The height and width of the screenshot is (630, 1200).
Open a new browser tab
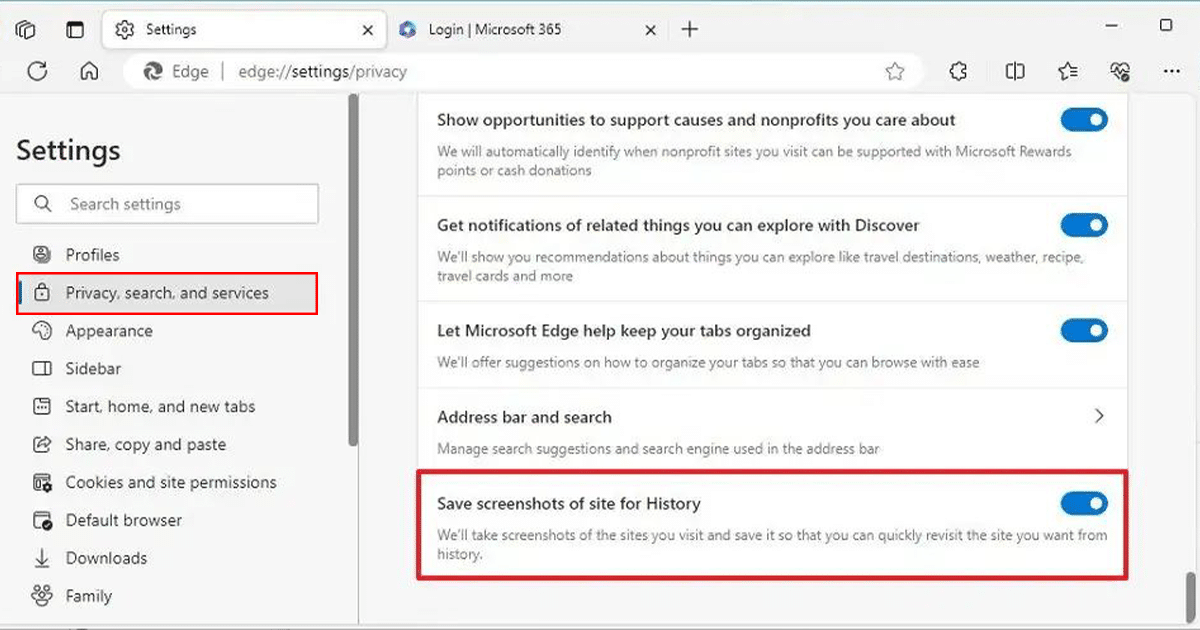(689, 30)
